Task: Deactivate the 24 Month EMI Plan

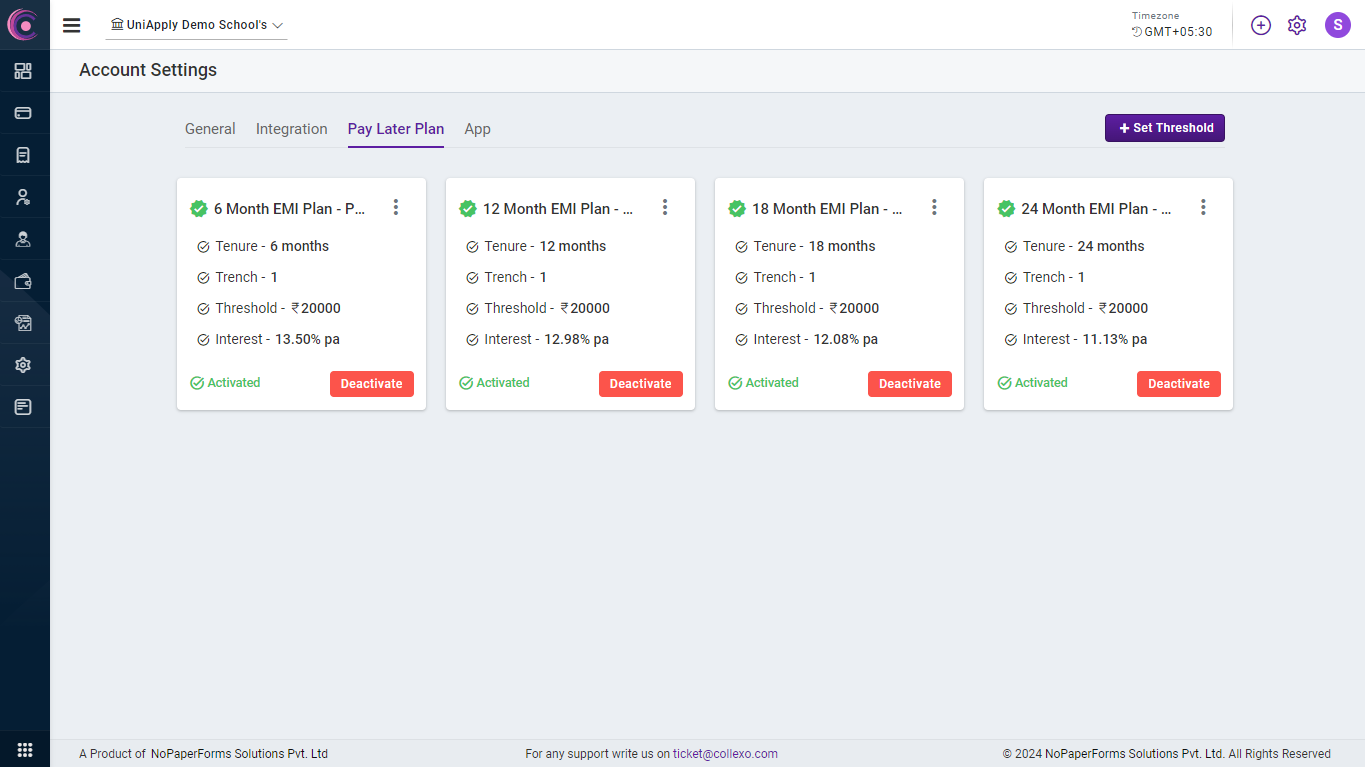Action: 1178,384
